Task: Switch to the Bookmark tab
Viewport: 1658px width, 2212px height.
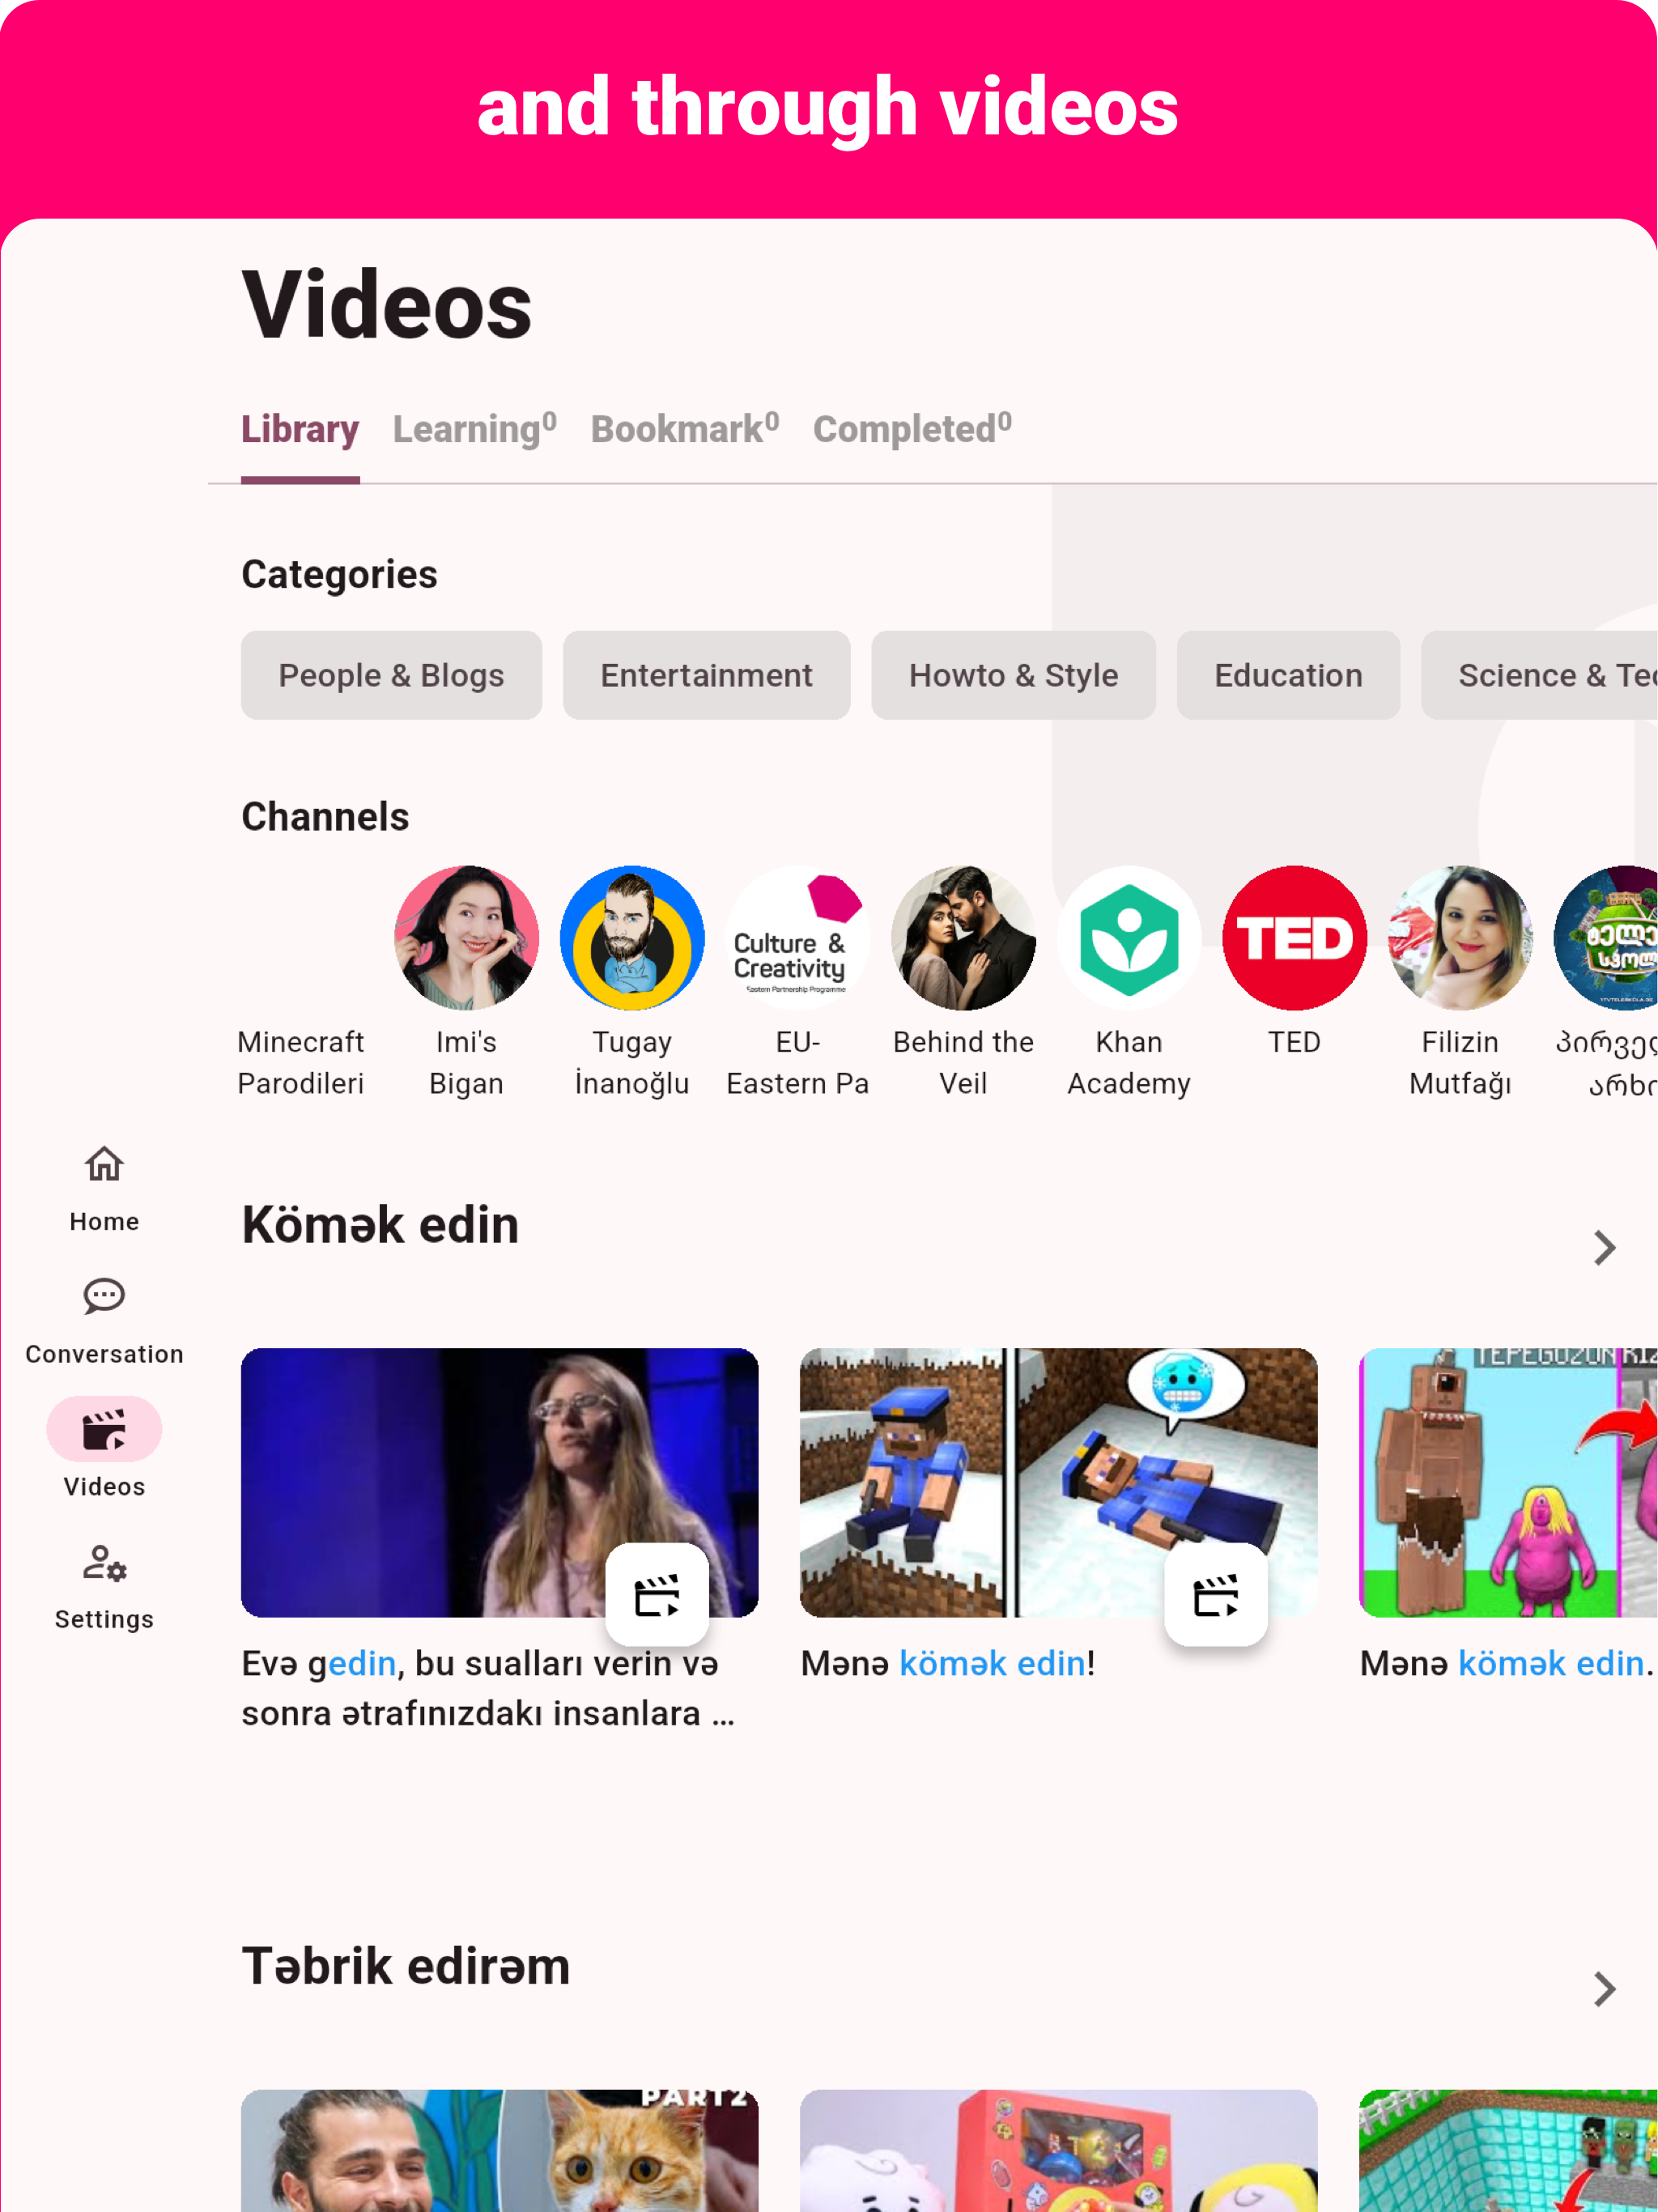Action: 684,429
